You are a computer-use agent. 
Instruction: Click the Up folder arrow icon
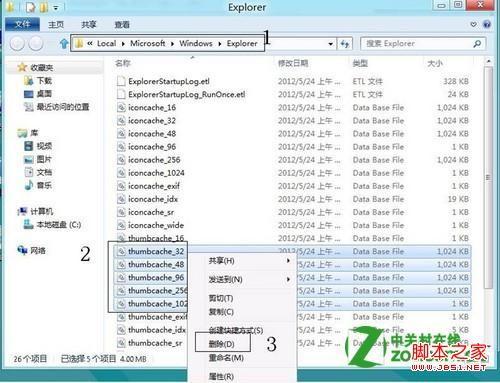click(64, 44)
